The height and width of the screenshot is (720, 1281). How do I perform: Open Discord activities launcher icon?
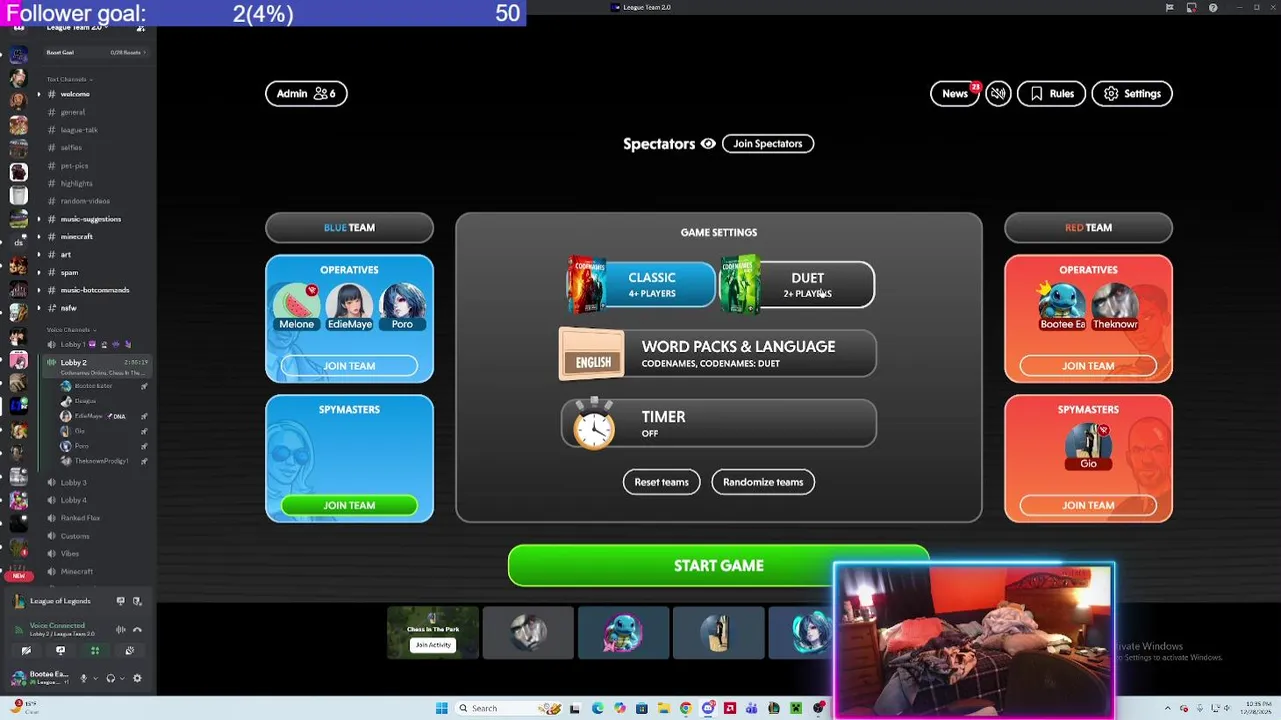pyautogui.click(x=95, y=651)
